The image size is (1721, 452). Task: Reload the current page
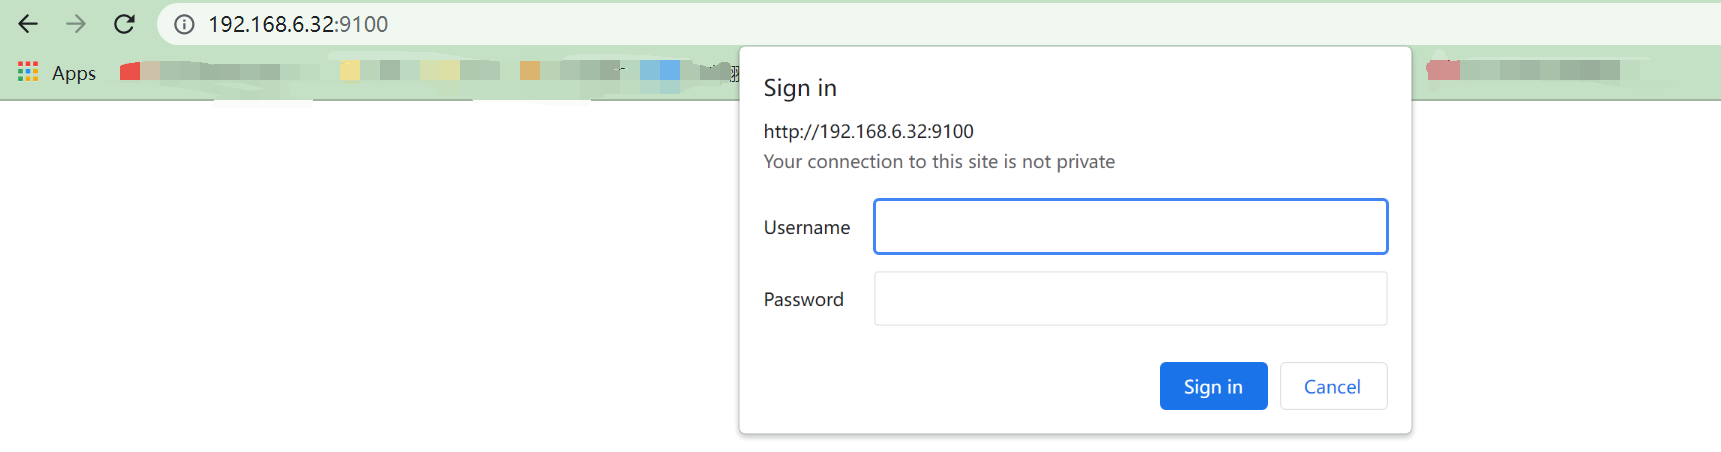tap(124, 24)
